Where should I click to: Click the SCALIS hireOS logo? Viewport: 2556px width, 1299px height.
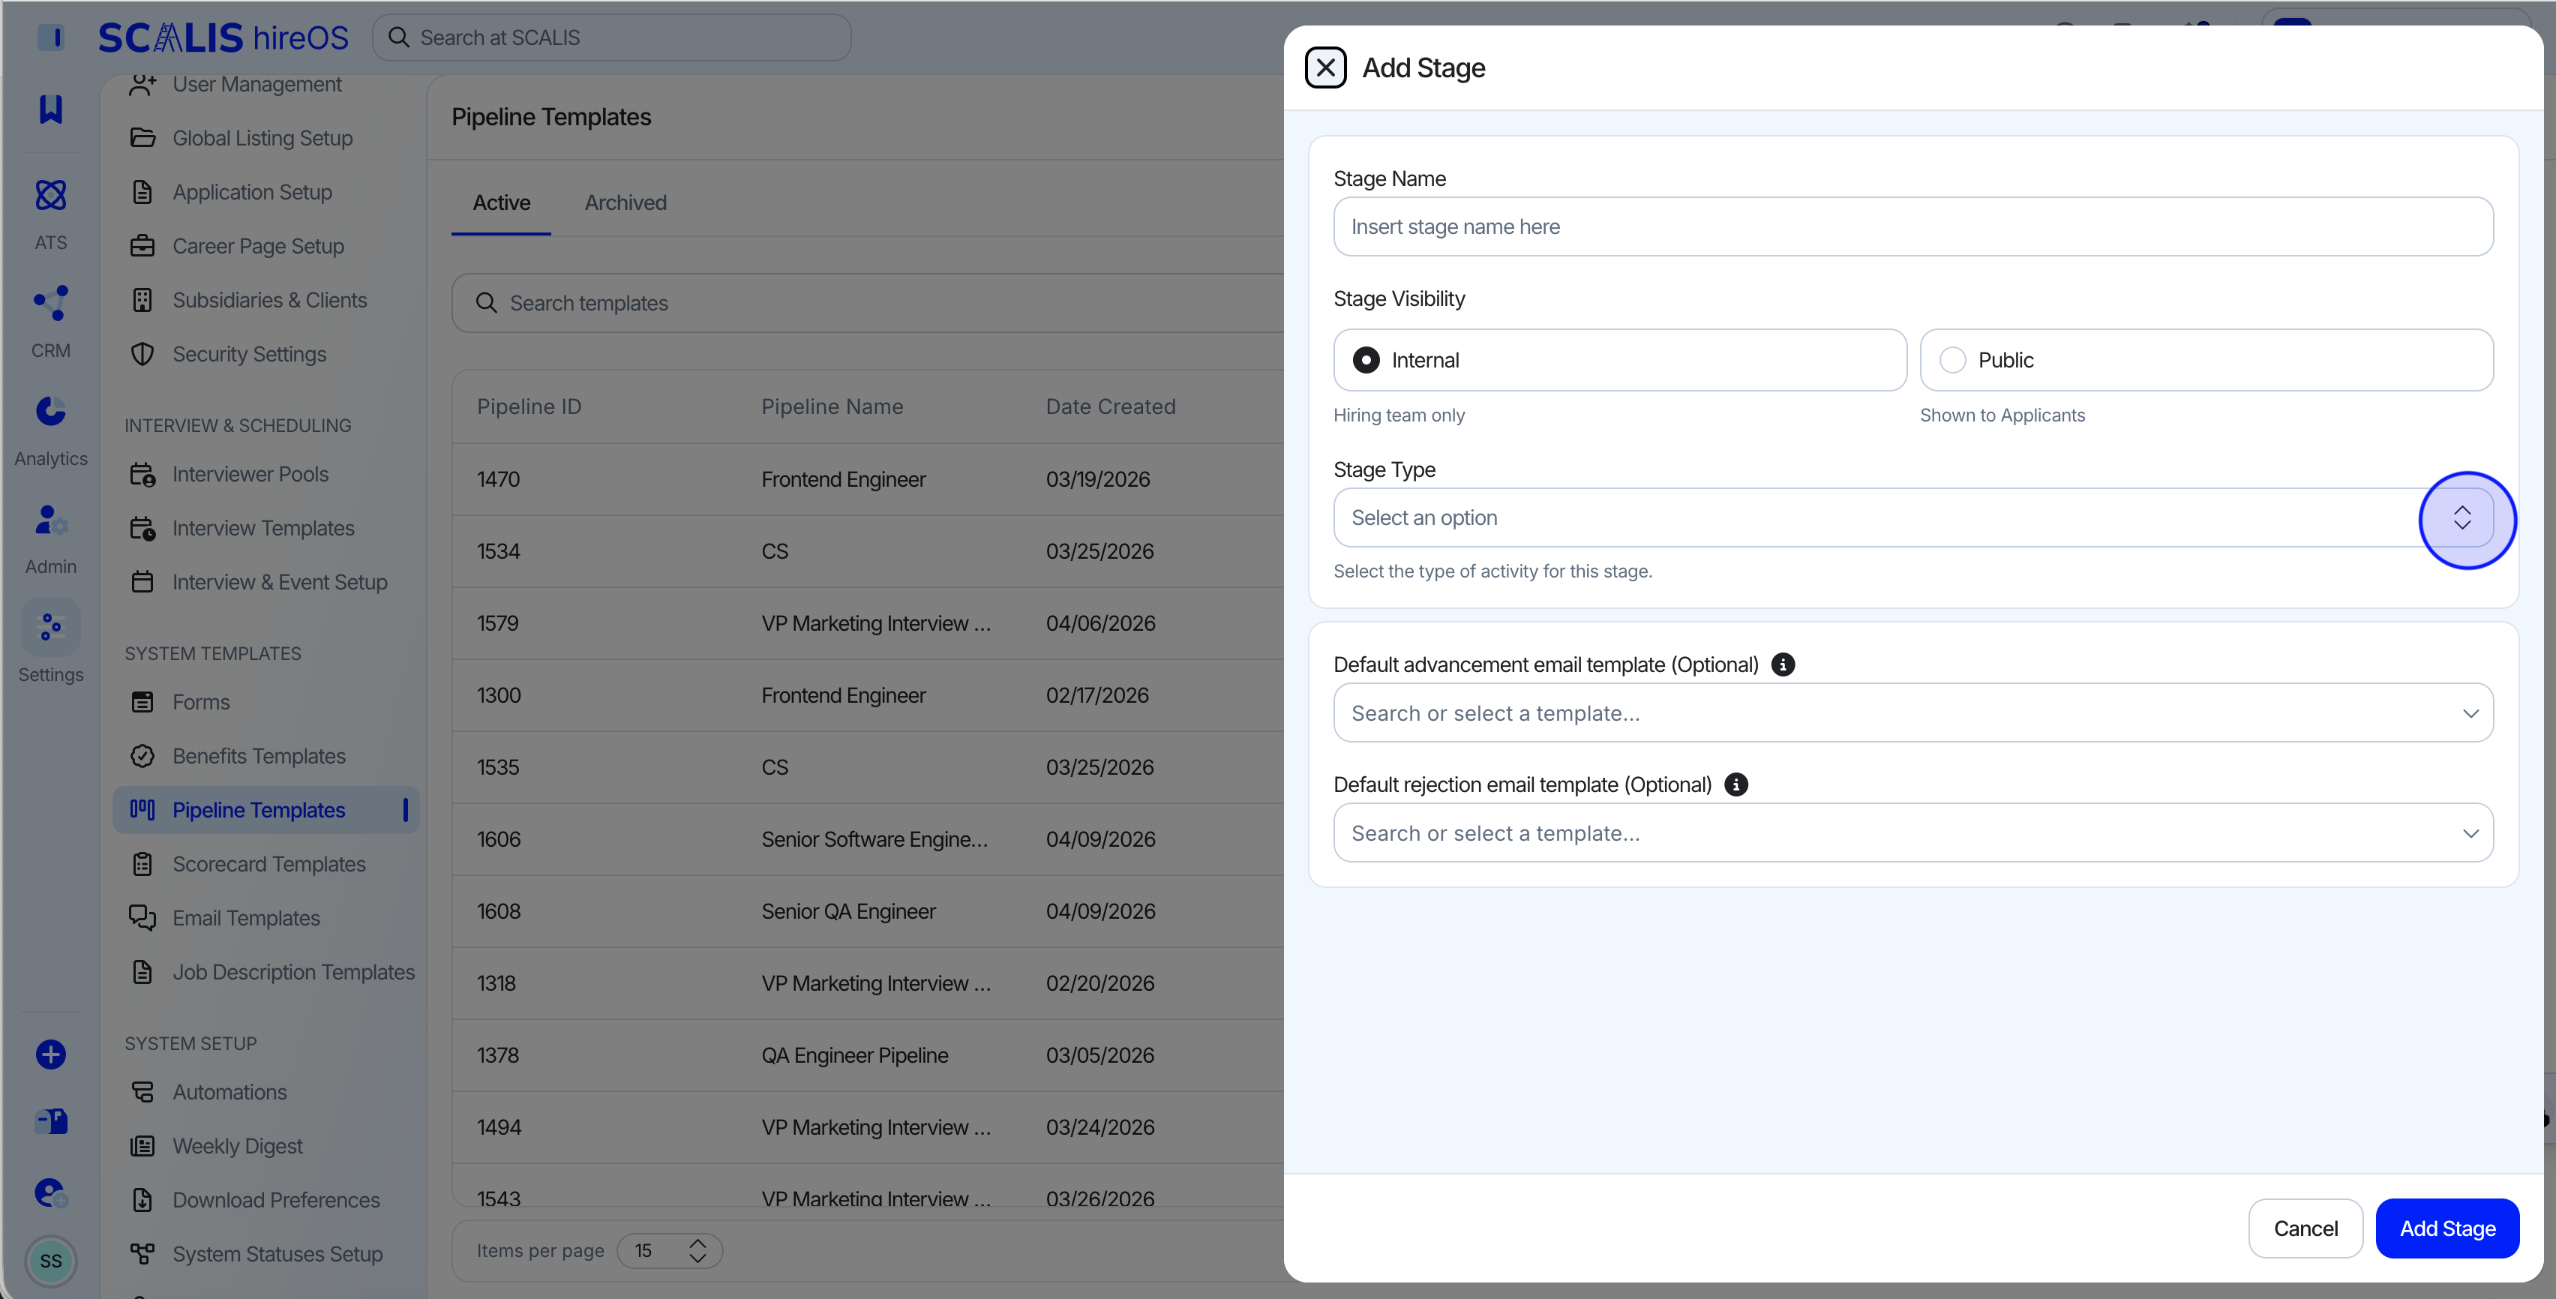click(223, 38)
